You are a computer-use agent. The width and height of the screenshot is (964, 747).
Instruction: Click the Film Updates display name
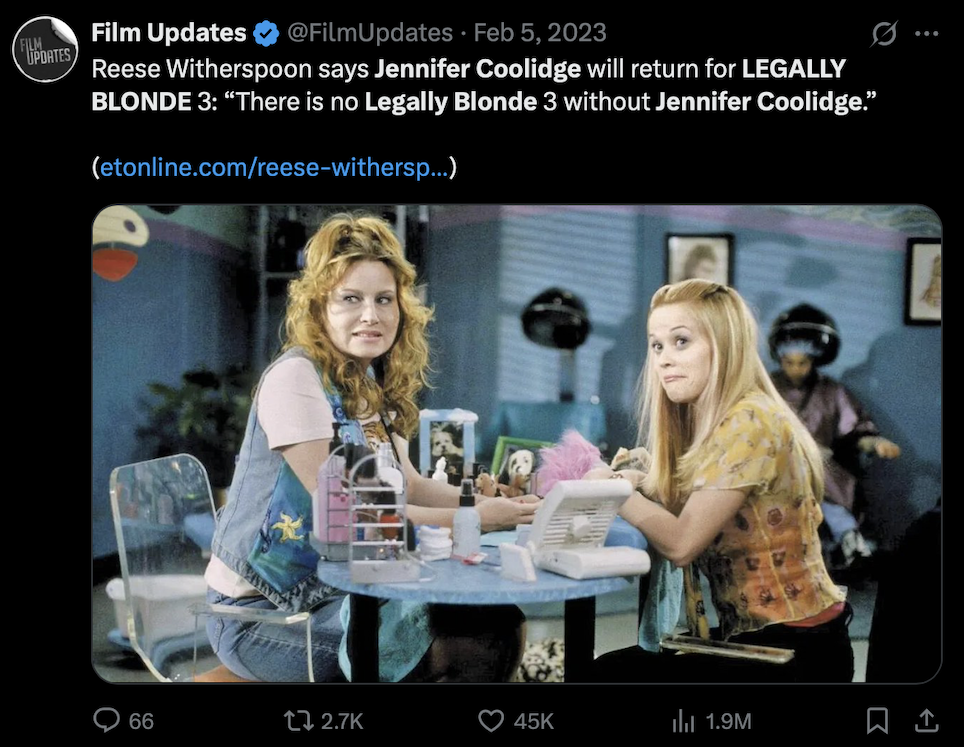(x=169, y=33)
